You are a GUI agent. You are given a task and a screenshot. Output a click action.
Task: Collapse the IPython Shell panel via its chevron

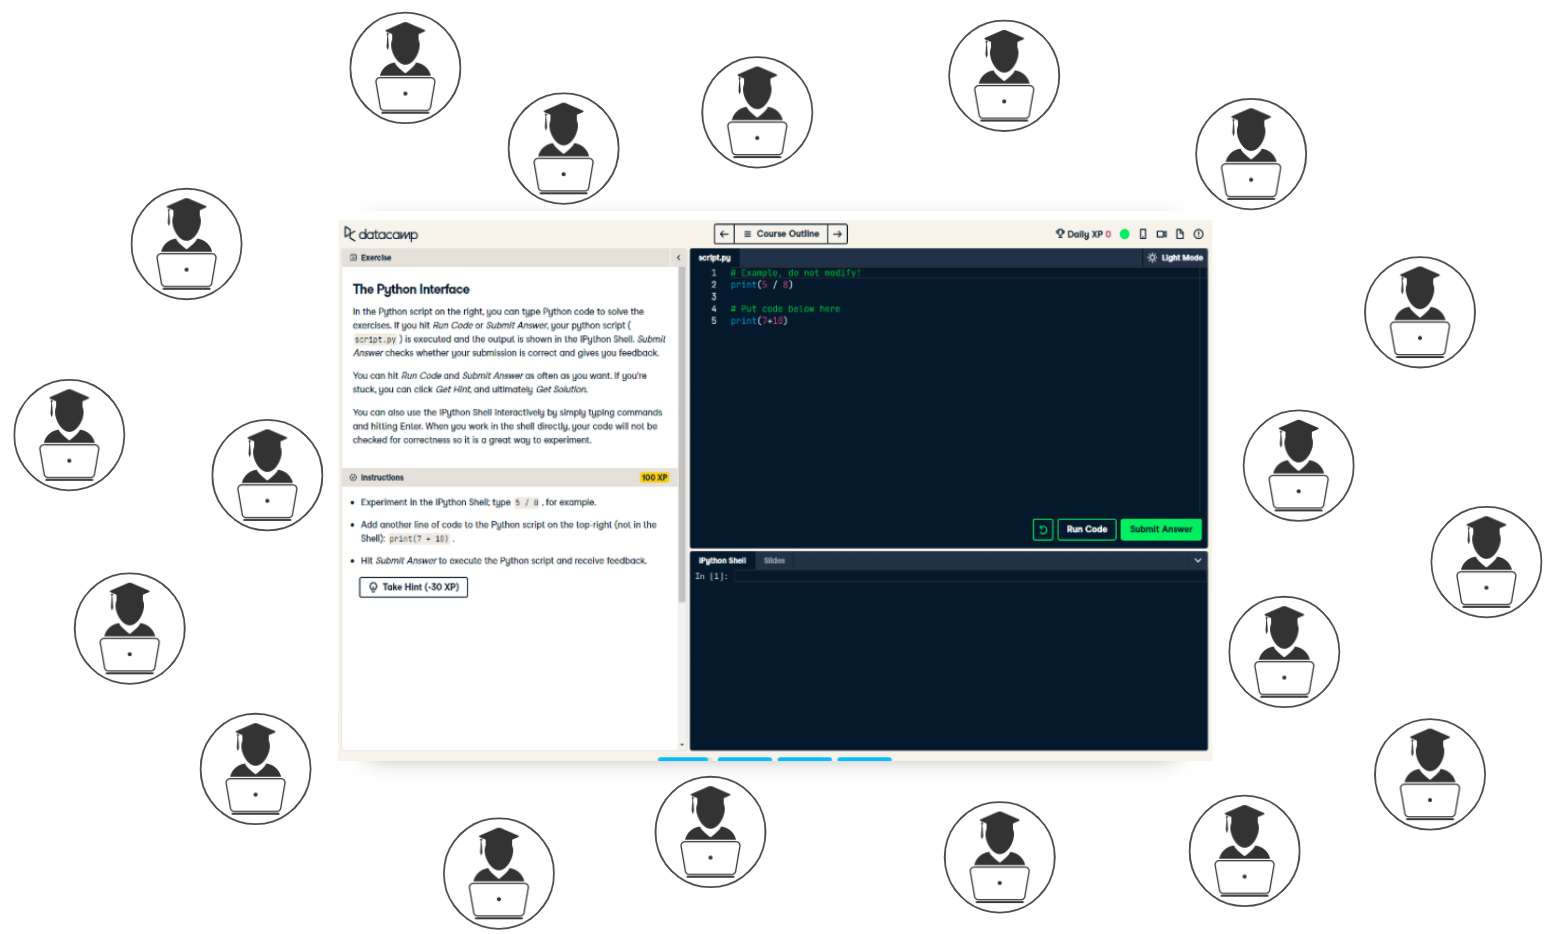coord(1197,561)
